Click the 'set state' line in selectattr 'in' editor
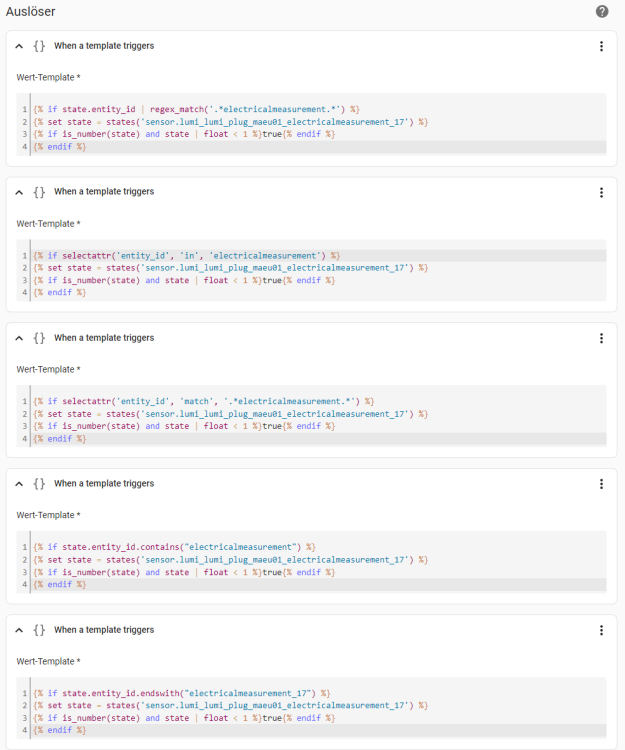Viewport: 625px width, 750px height. 230,268
